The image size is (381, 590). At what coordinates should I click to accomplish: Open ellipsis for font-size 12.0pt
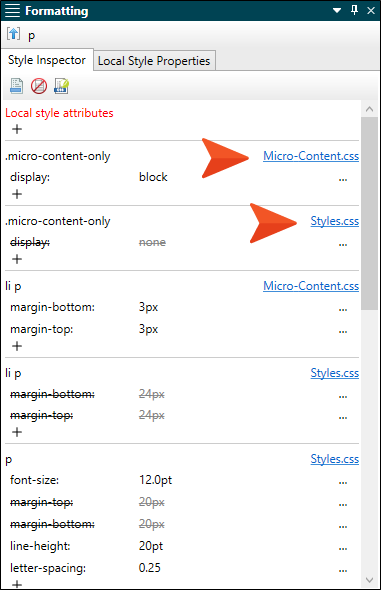(343, 483)
